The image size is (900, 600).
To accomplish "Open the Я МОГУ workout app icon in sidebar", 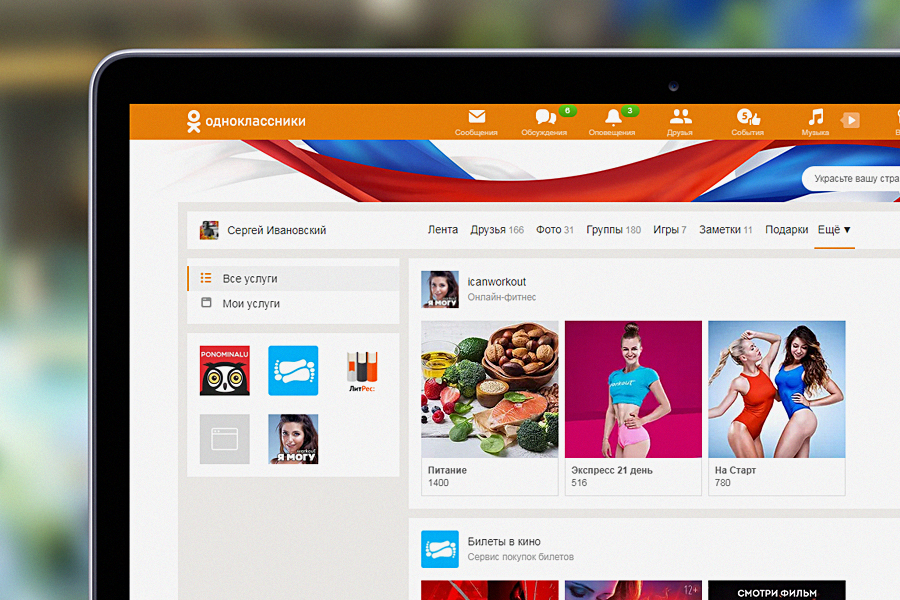I will [x=293, y=439].
